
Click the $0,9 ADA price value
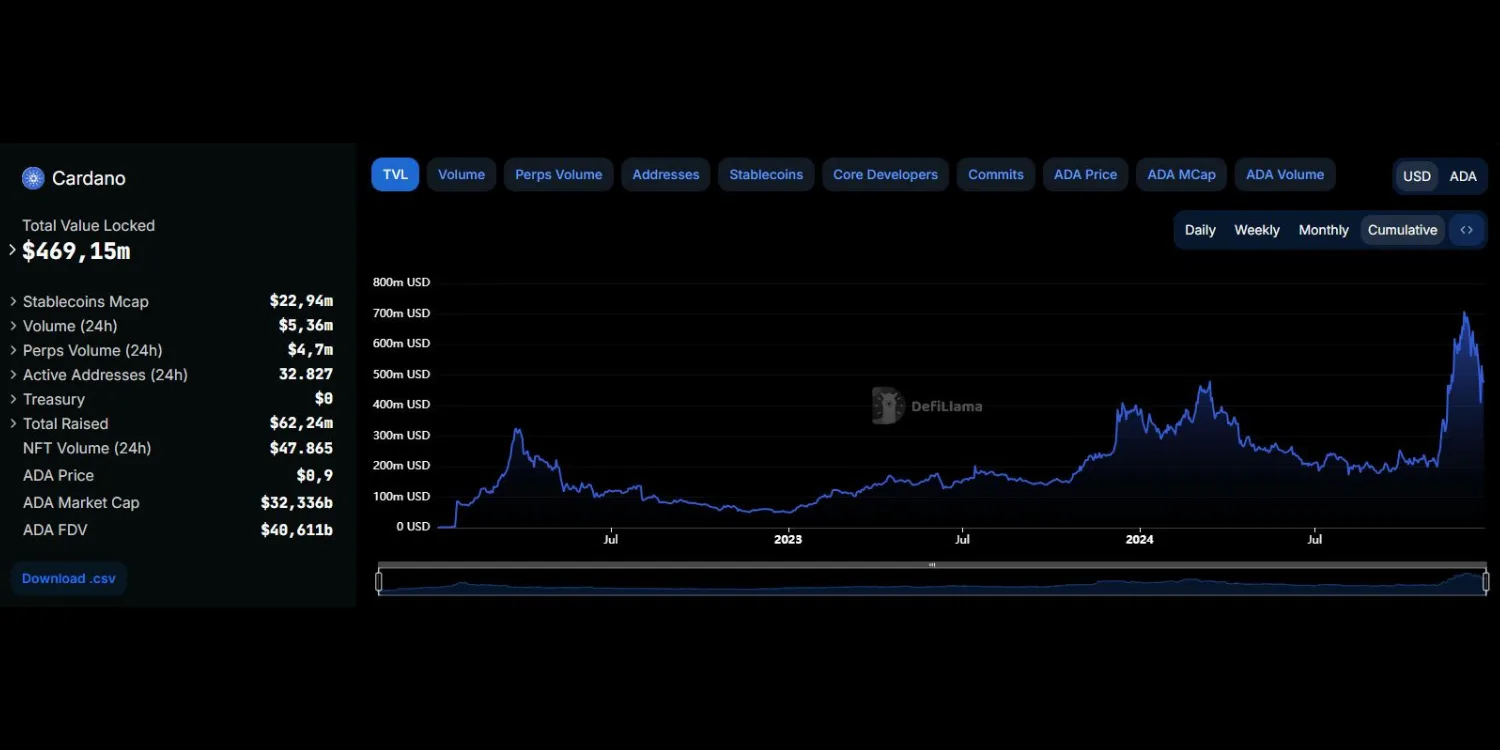coord(315,476)
